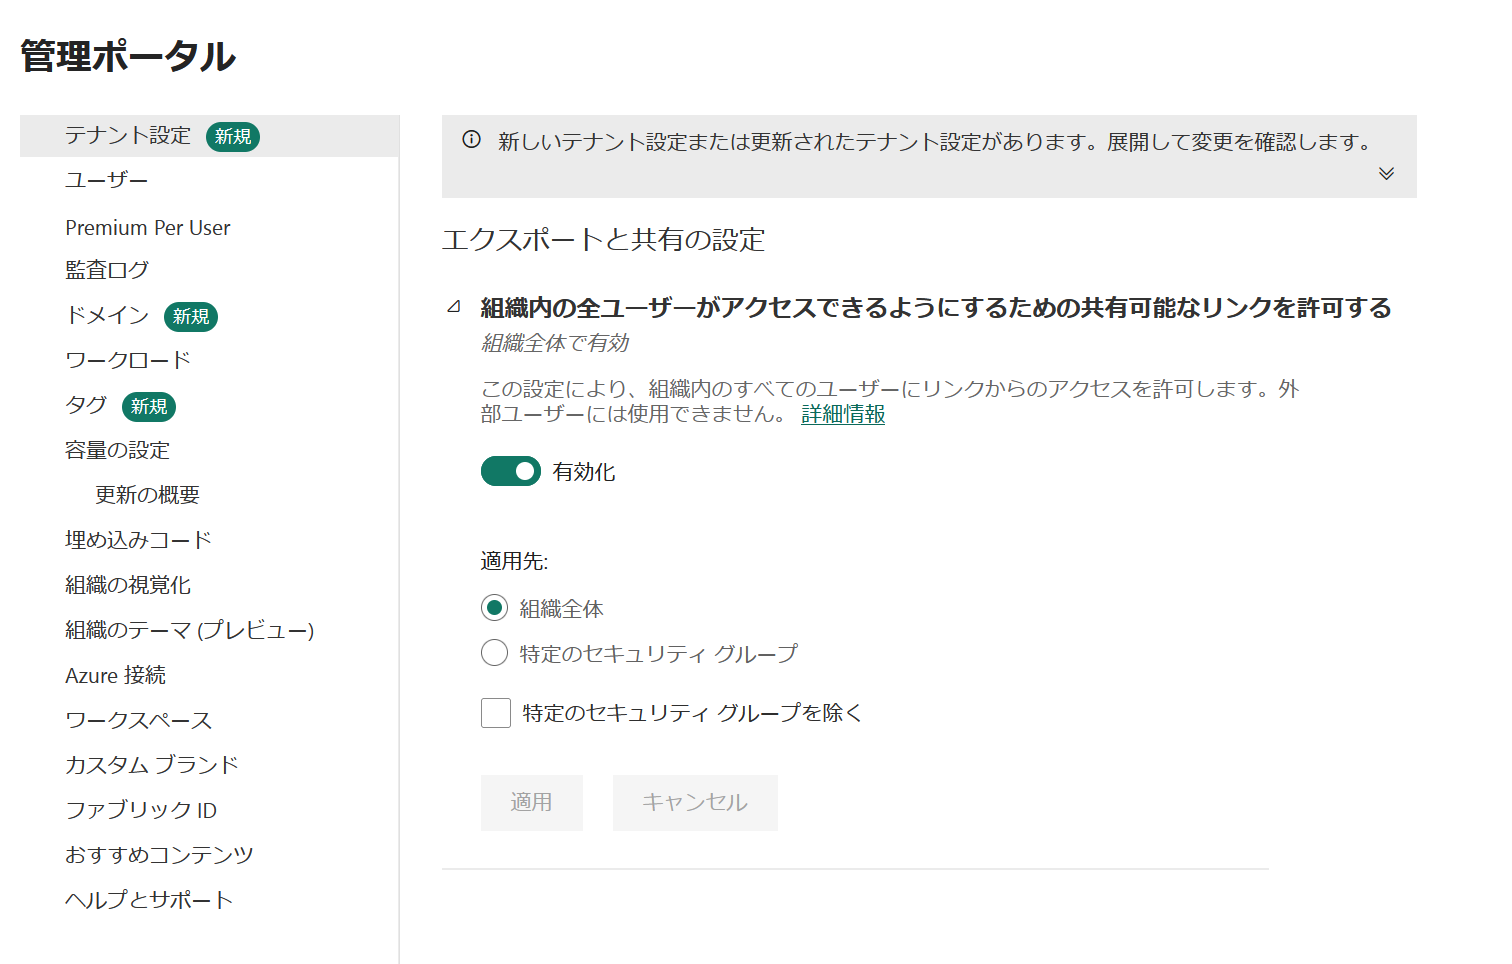Toggle the 有効化 switch off

(510, 471)
